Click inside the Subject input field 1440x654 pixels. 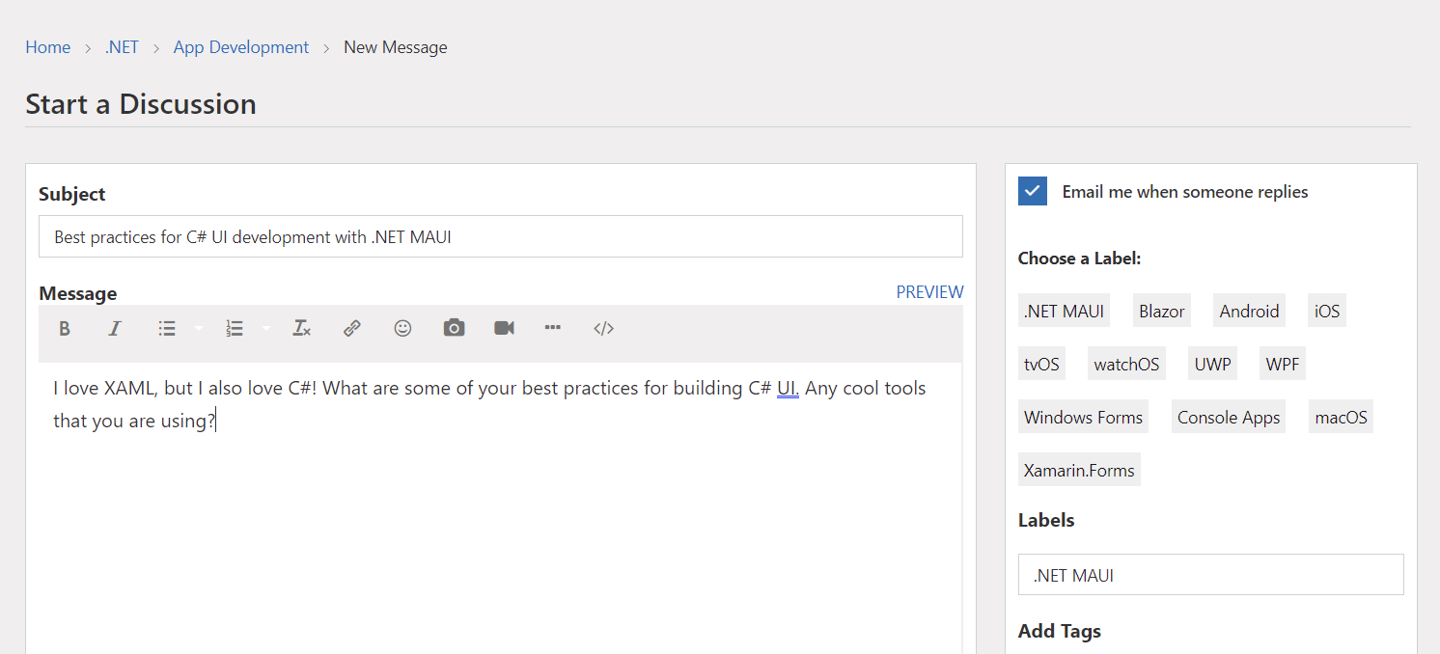click(500, 236)
